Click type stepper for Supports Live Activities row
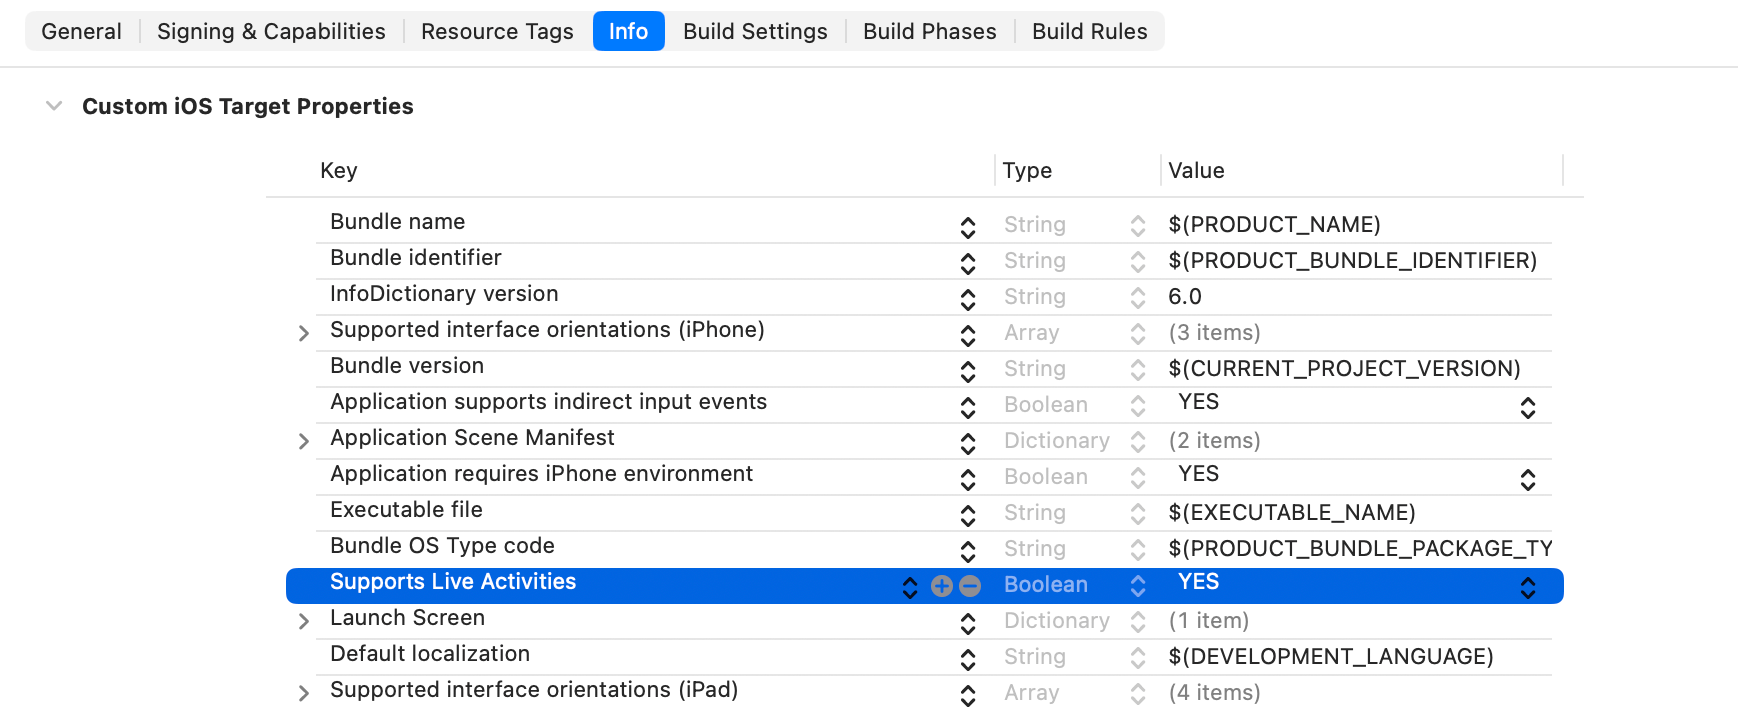This screenshot has width=1738, height=710. coord(1137,586)
